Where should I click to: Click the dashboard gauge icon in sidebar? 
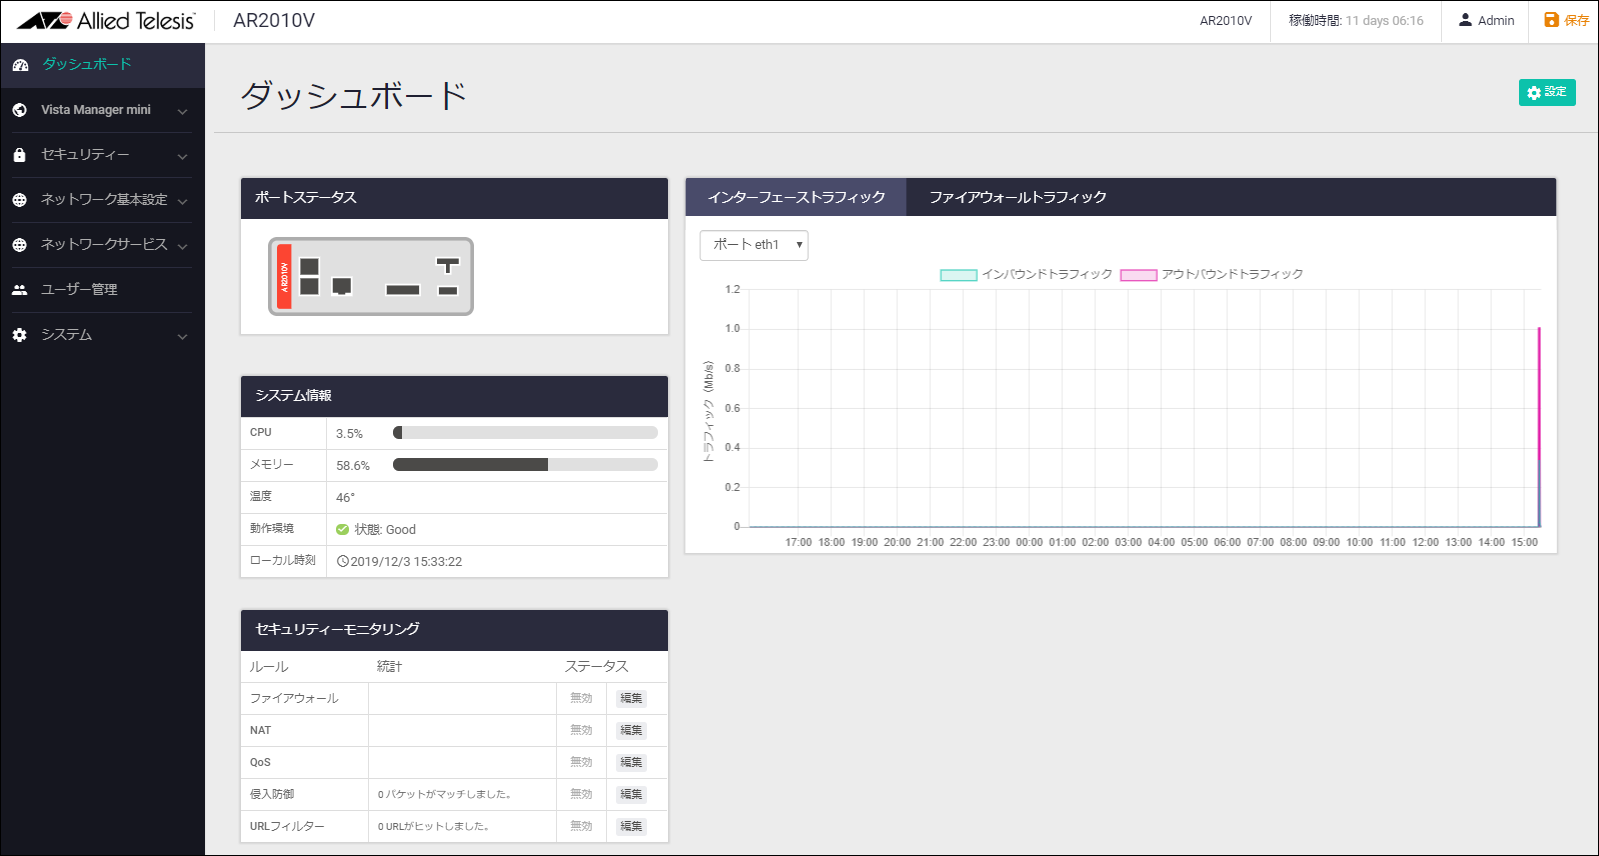coord(20,65)
